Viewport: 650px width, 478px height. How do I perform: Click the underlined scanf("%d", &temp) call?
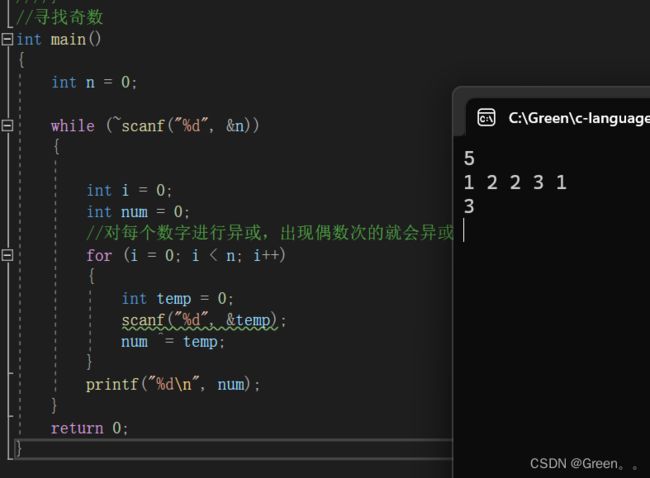199,320
